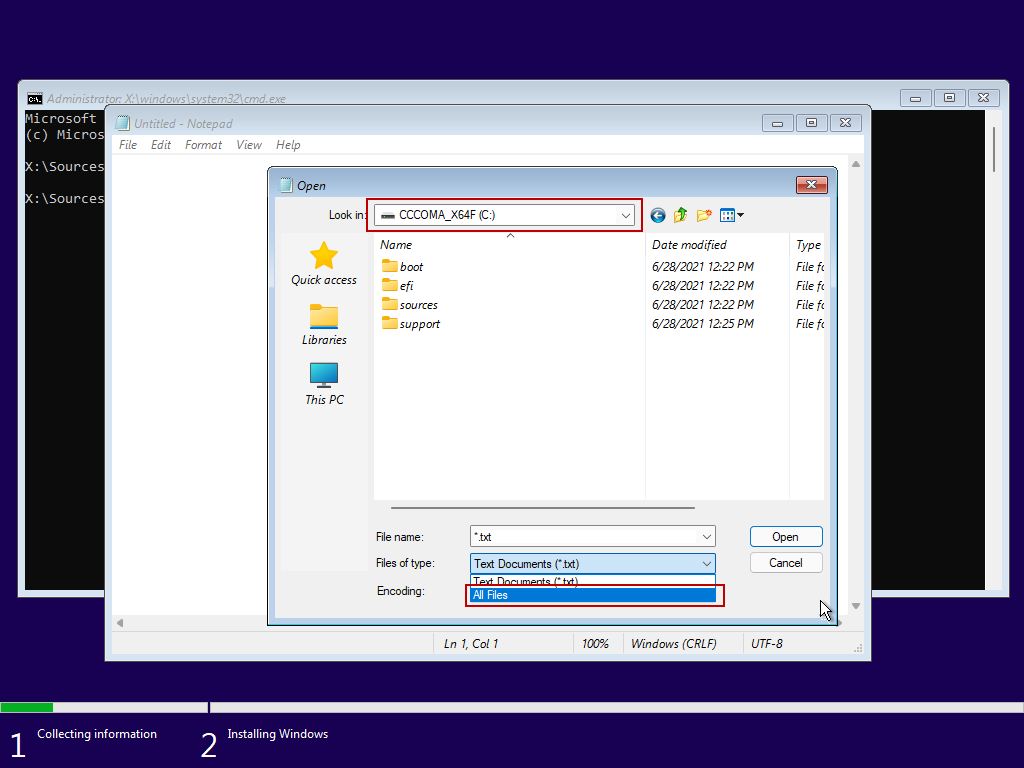Collapse the Files of type dropdown
Screen dimensions: 1024x768
tap(707, 564)
